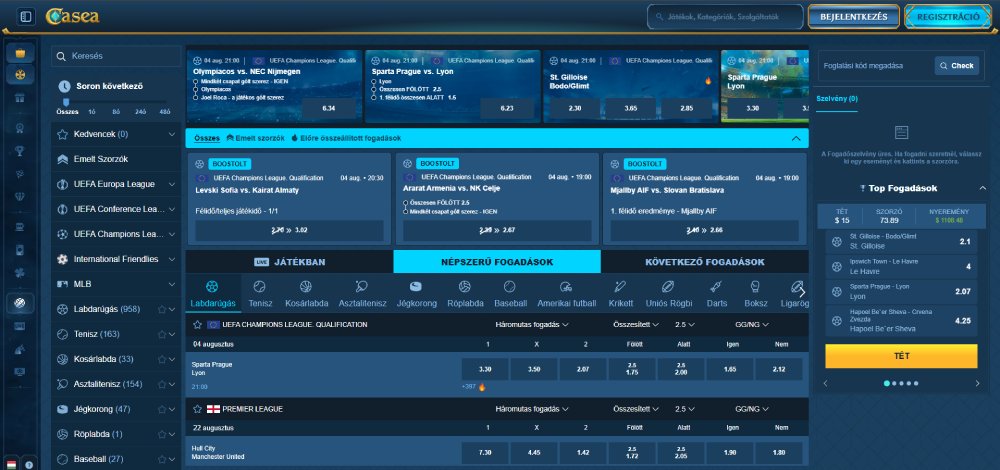Select the Labdarúgás sport icon
The height and width of the screenshot is (470, 1000).
[213, 293]
